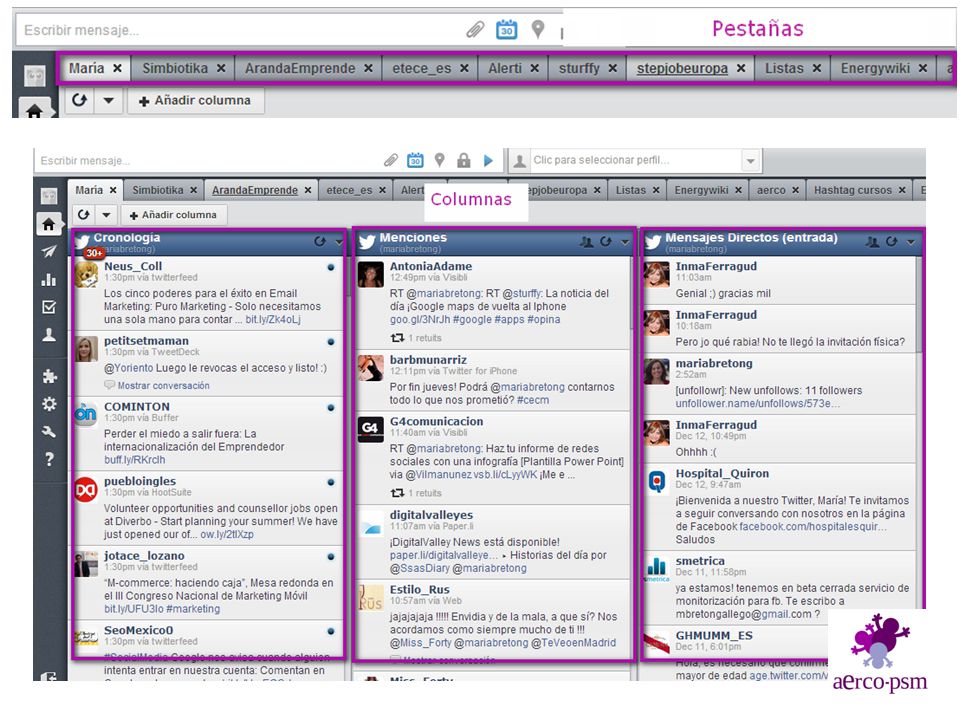
Task: Select the Alerti tab in the upper strip
Action: [x=505, y=69]
